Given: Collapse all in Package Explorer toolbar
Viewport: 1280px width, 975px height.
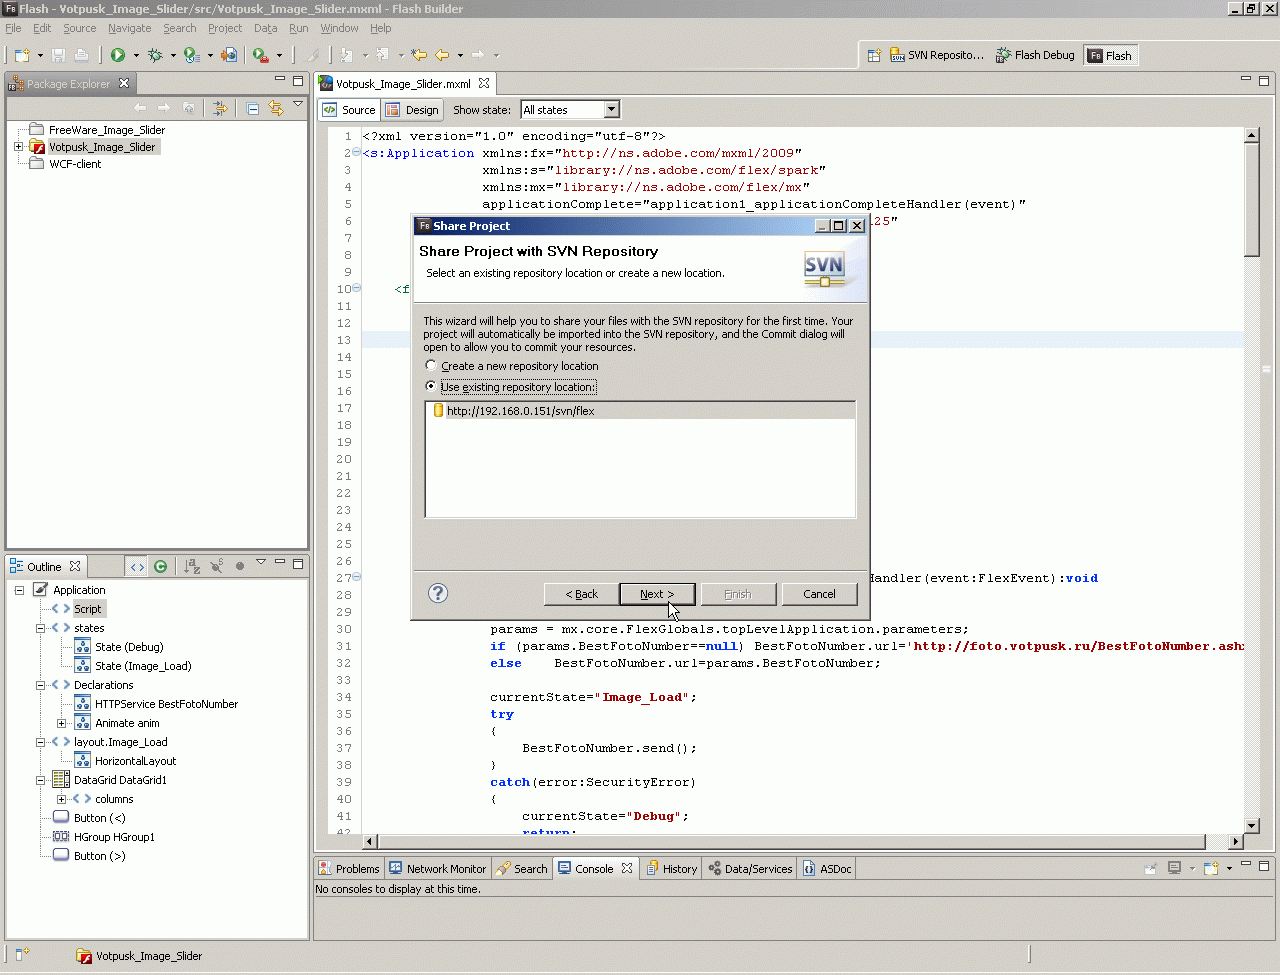Looking at the screenshot, I should tap(253, 108).
